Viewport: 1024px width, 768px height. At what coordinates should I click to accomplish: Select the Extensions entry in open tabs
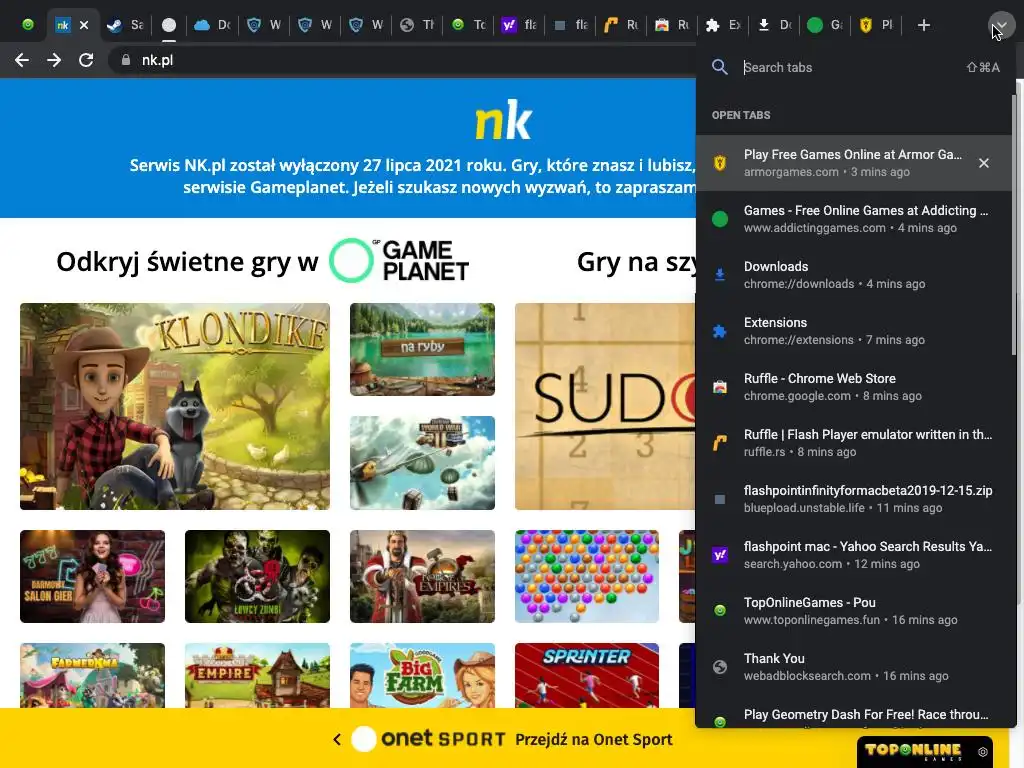(853, 331)
